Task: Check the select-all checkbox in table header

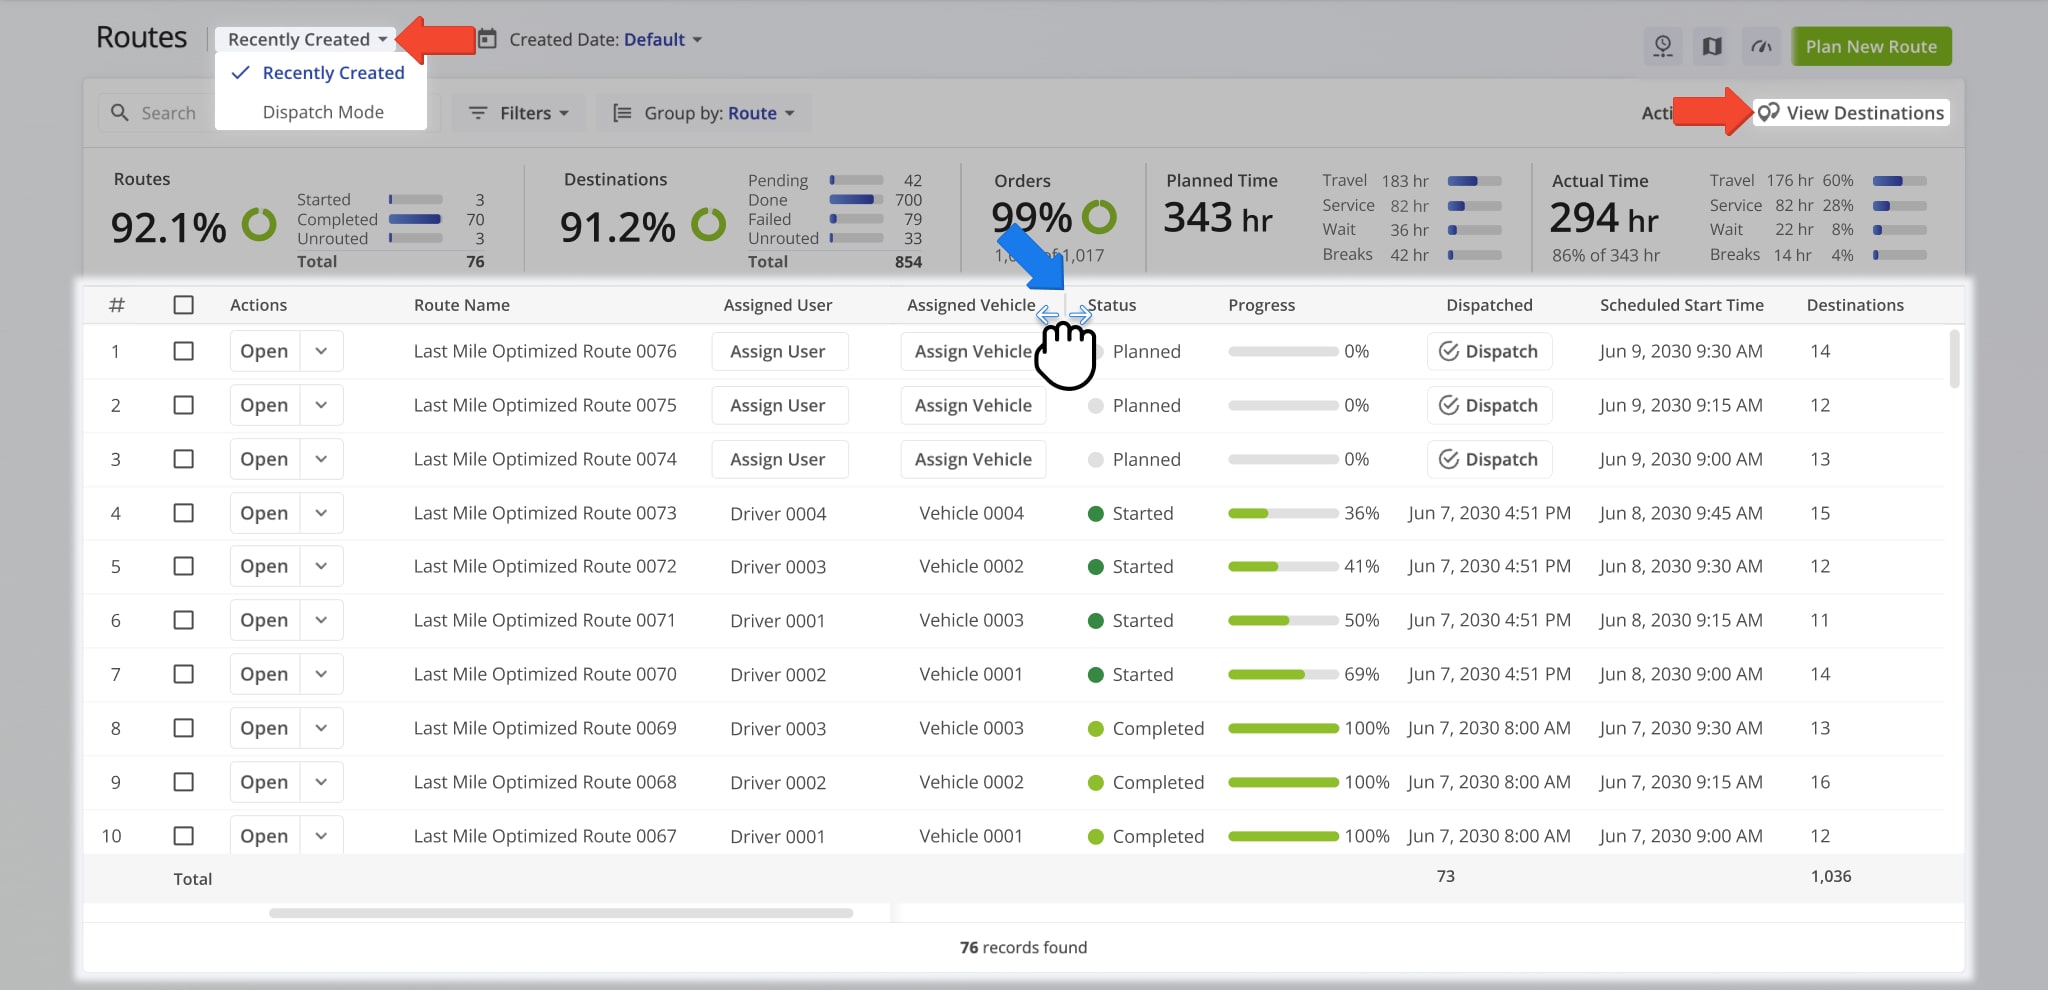Action: [x=184, y=304]
